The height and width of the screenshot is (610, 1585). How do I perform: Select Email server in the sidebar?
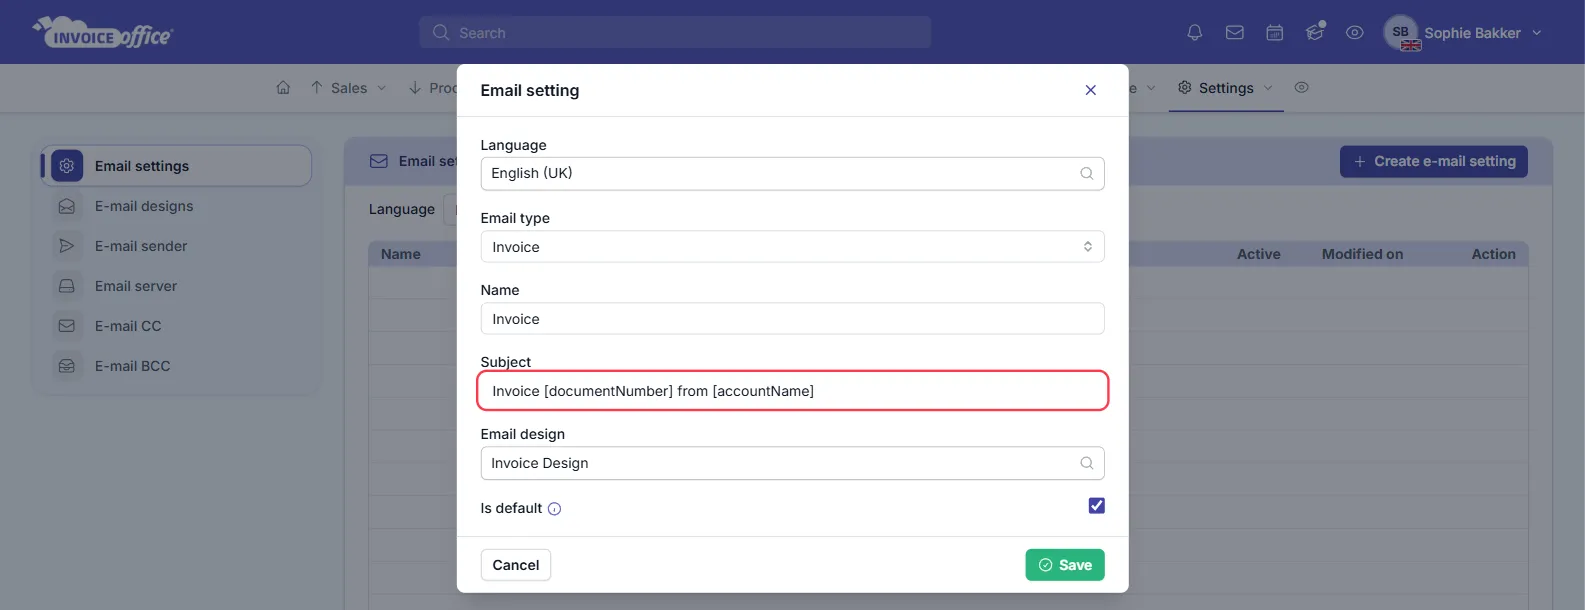(136, 286)
